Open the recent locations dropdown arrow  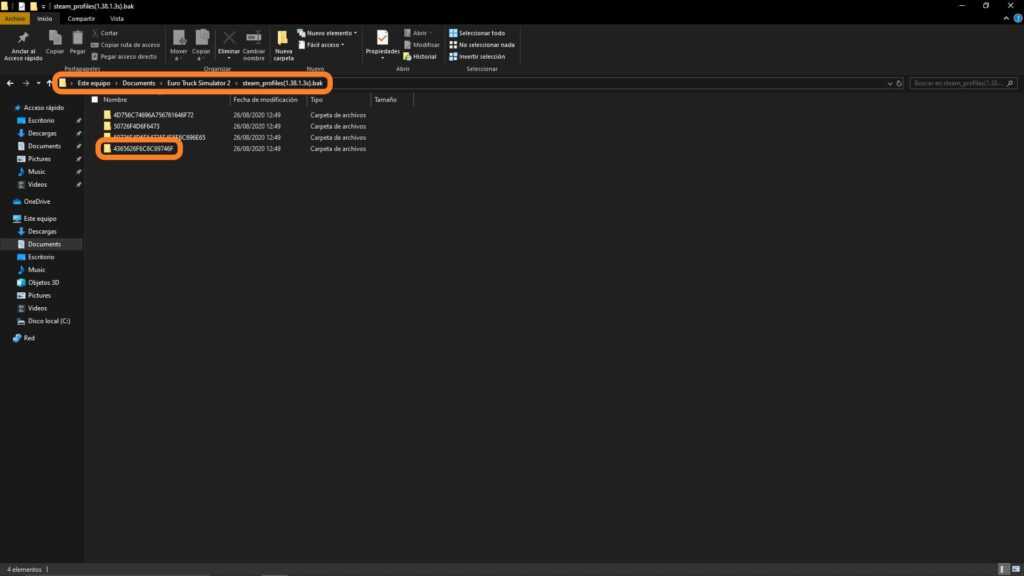(x=38, y=83)
